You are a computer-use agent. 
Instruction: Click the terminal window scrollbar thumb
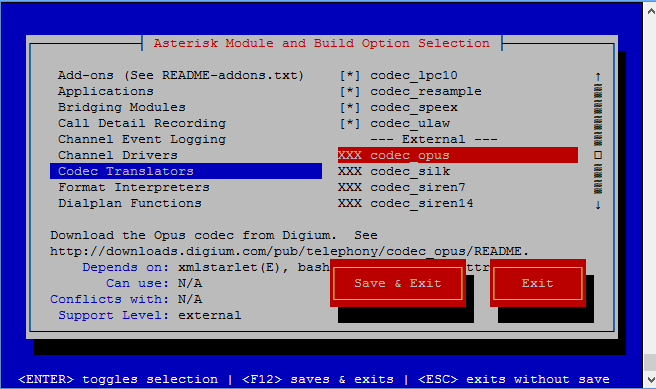651,362
